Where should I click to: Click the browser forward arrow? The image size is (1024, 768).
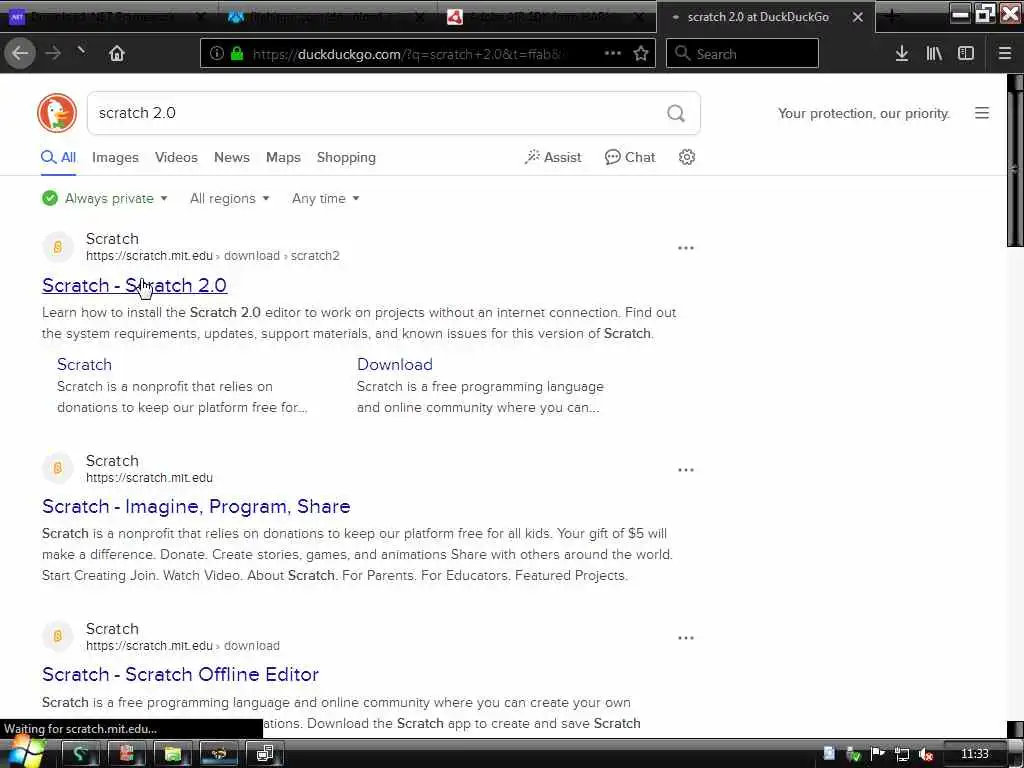(x=53, y=54)
